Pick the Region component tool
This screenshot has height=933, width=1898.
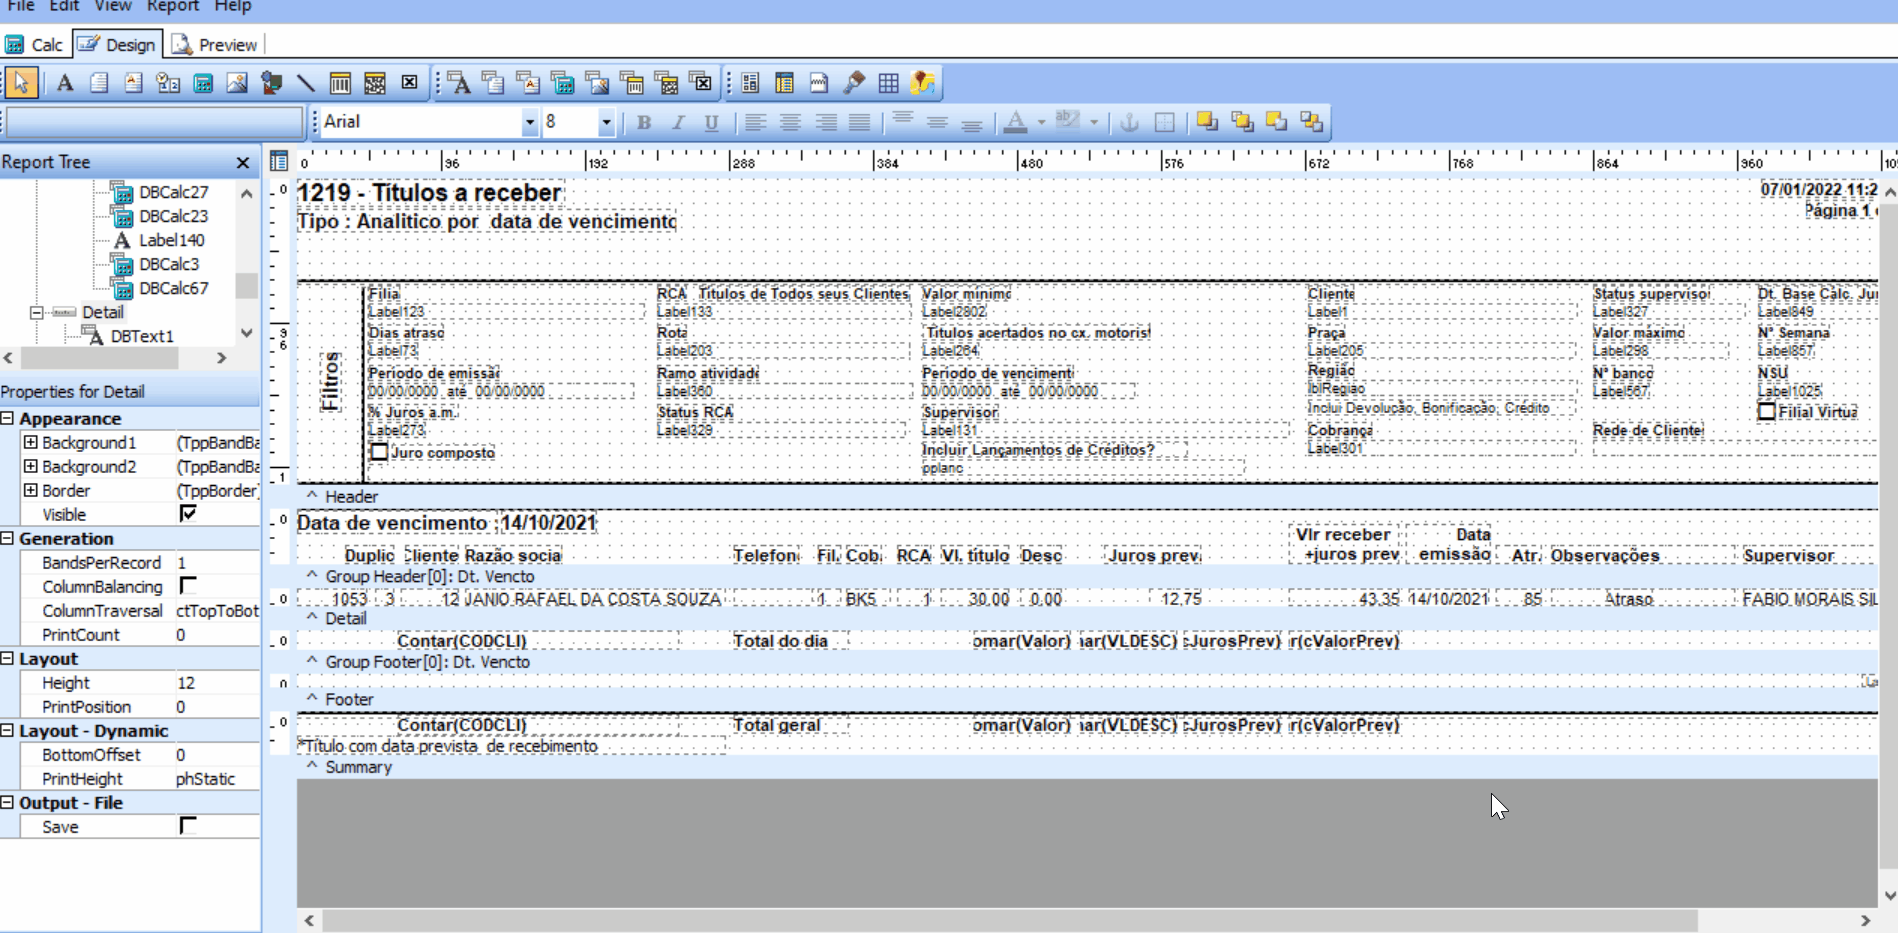751,83
